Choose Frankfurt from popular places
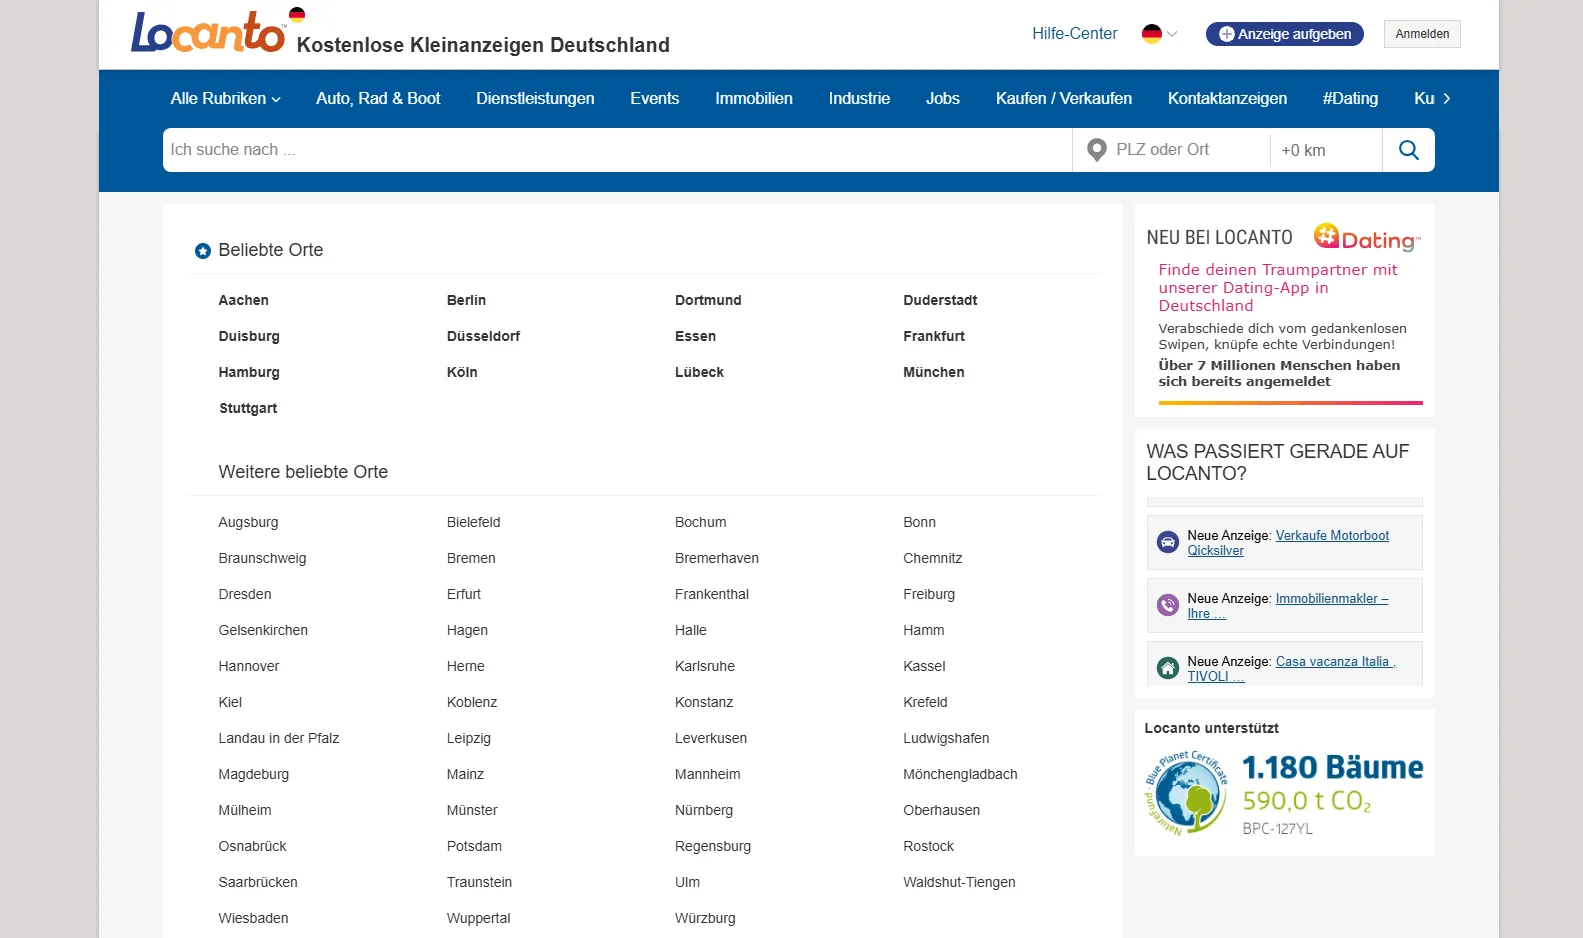This screenshot has width=1583, height=938. [934, 336]
